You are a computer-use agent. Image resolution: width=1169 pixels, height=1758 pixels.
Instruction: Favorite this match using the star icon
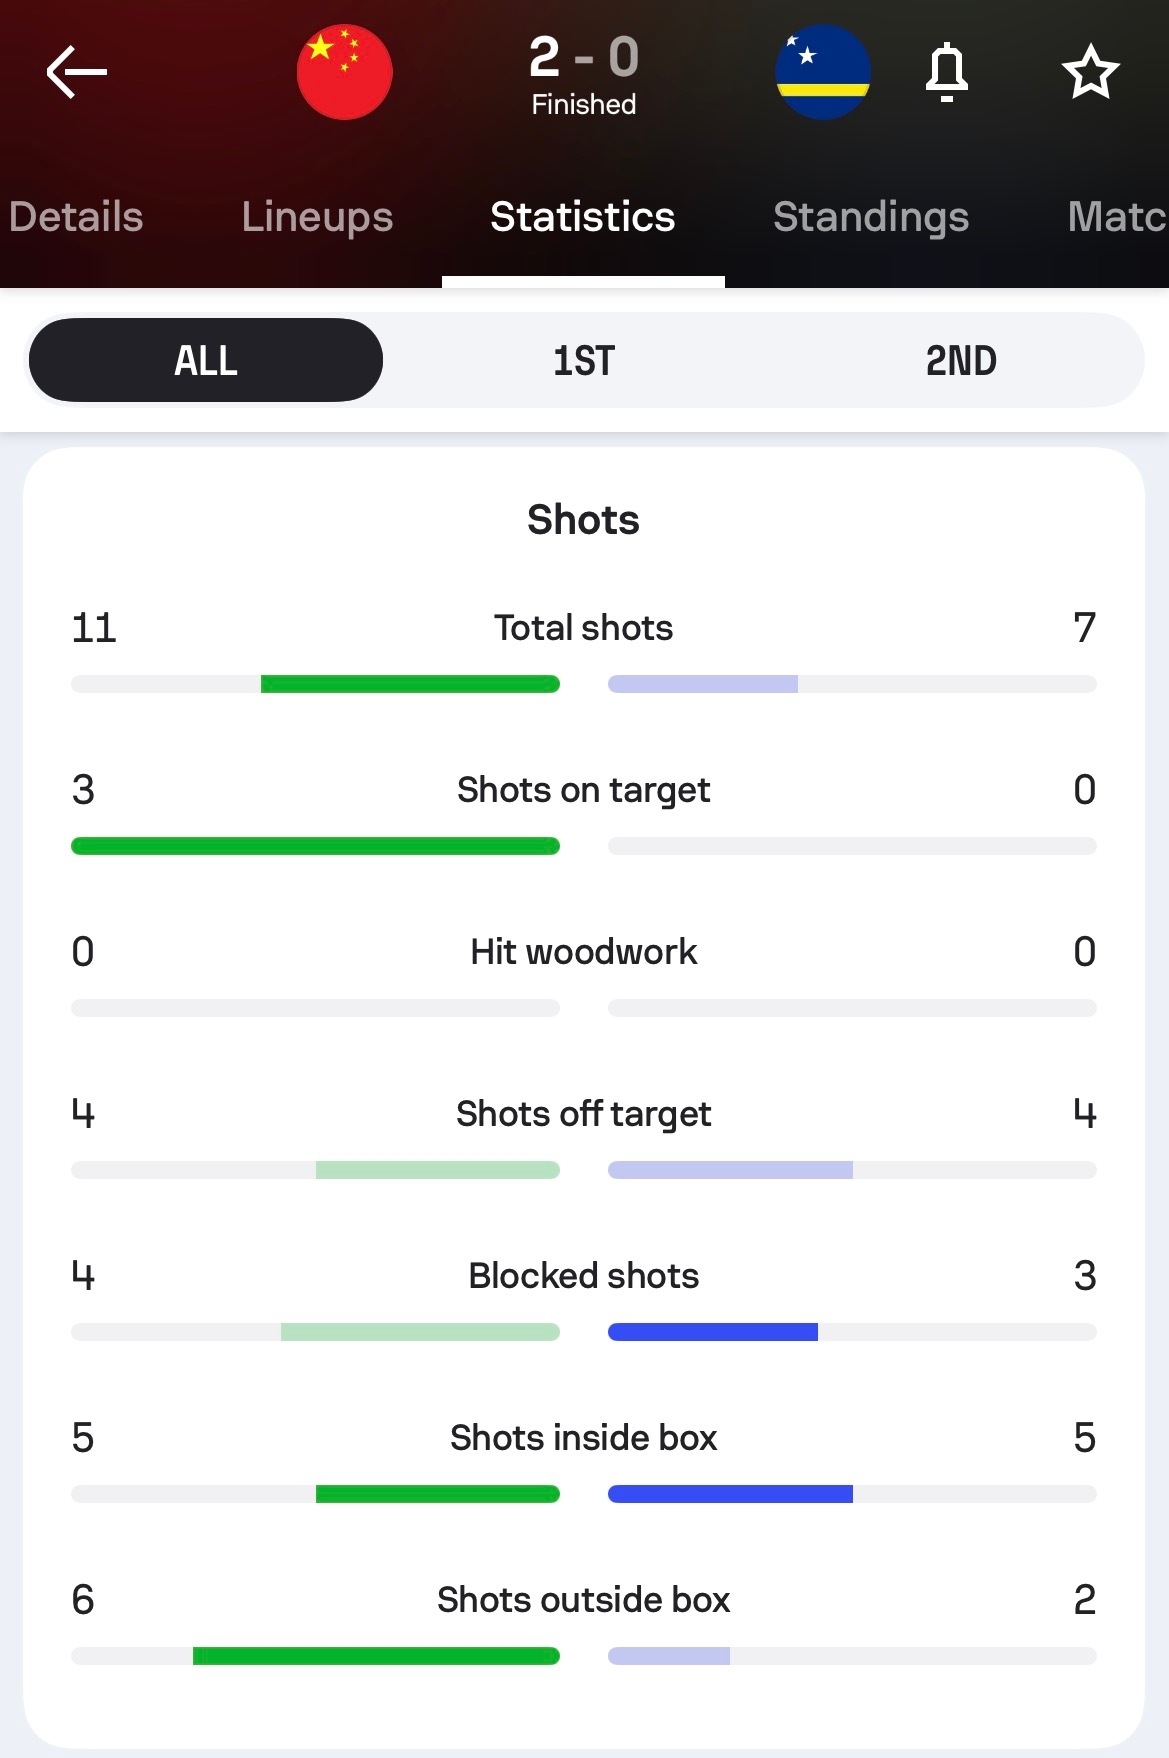(1089, 71)
